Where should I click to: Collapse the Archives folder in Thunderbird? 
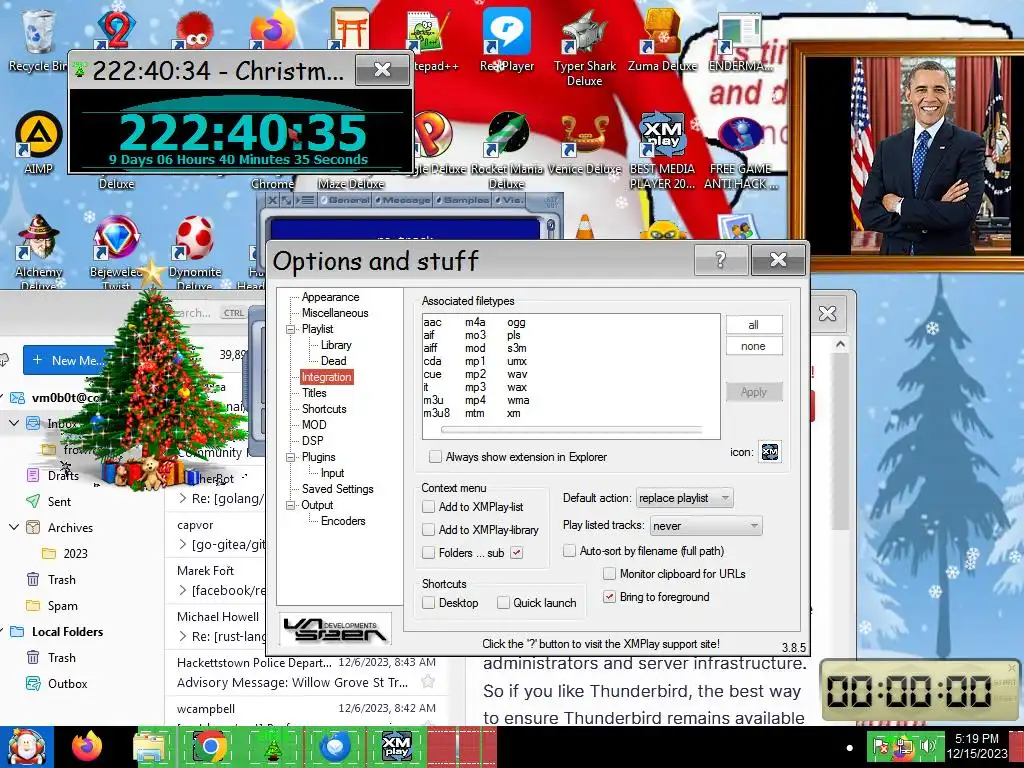click(x=14, y=527)
